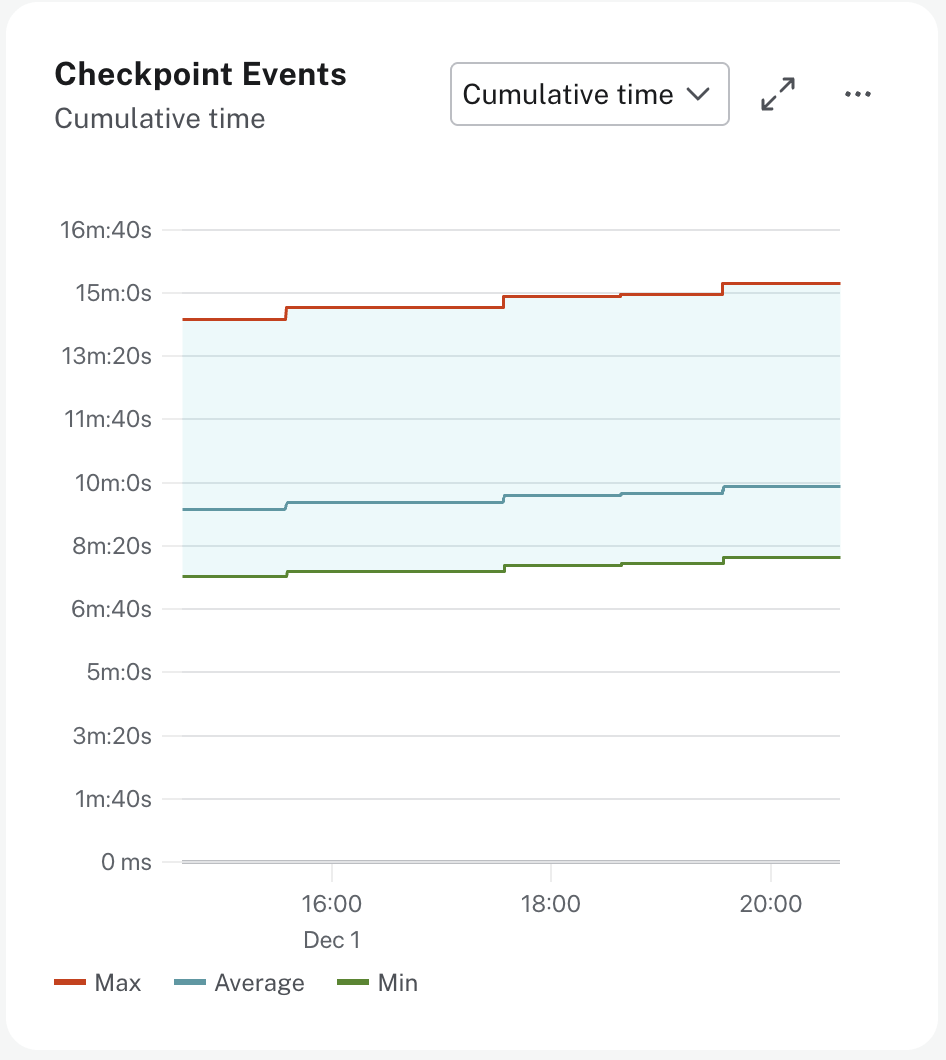Screen dimensions: 946x1060
Task: Click the Checkpoint Events title
Action: (200, 74)
